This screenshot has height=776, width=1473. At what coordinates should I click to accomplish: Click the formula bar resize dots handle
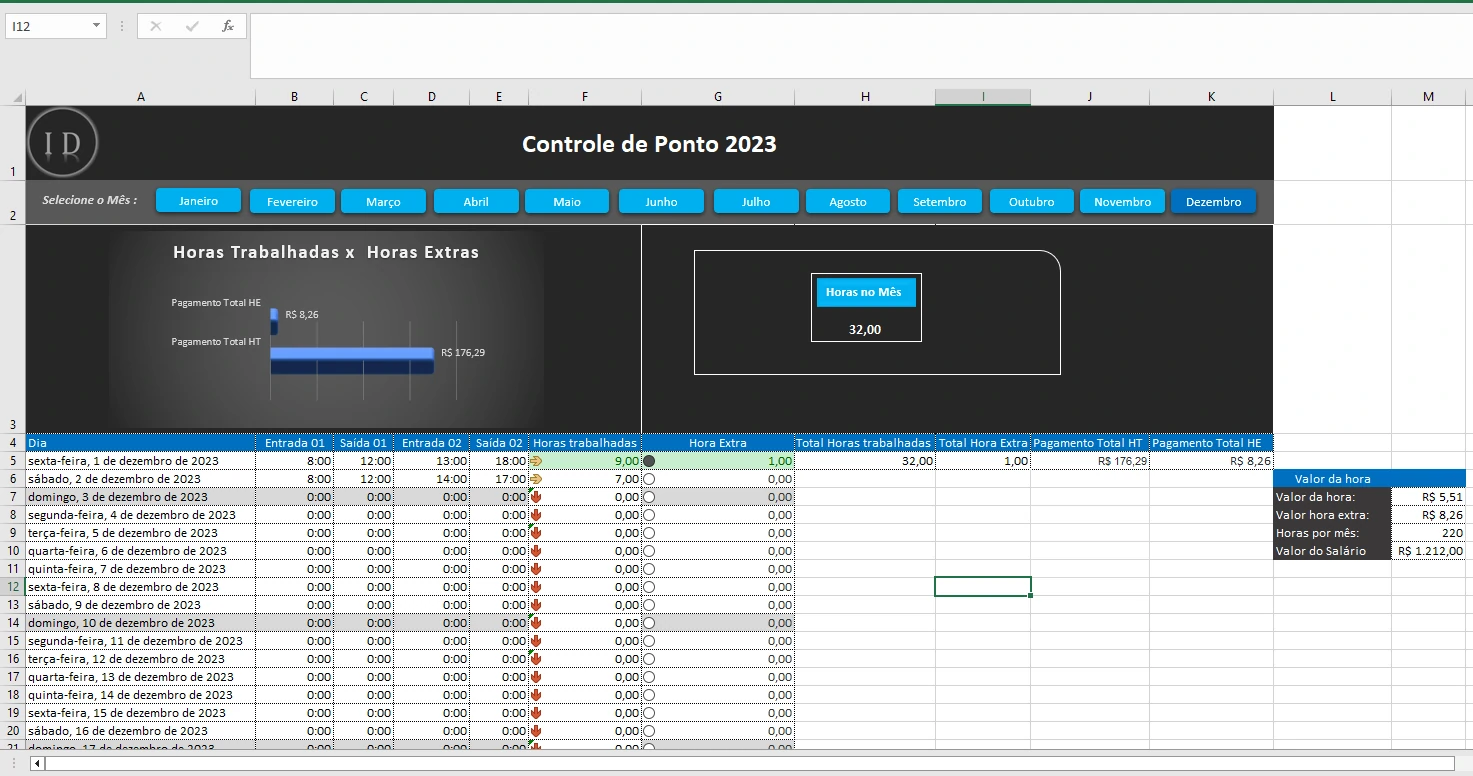click(x=122, y=26)
